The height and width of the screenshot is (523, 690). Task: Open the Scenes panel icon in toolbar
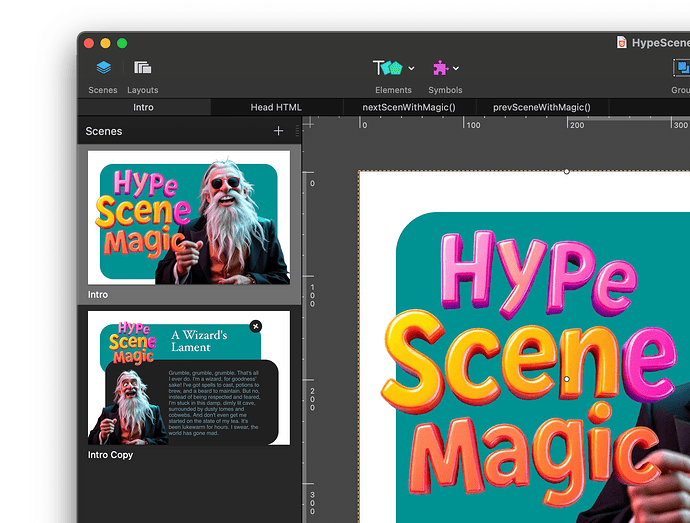pyautogui.click(x=104, y=68)
